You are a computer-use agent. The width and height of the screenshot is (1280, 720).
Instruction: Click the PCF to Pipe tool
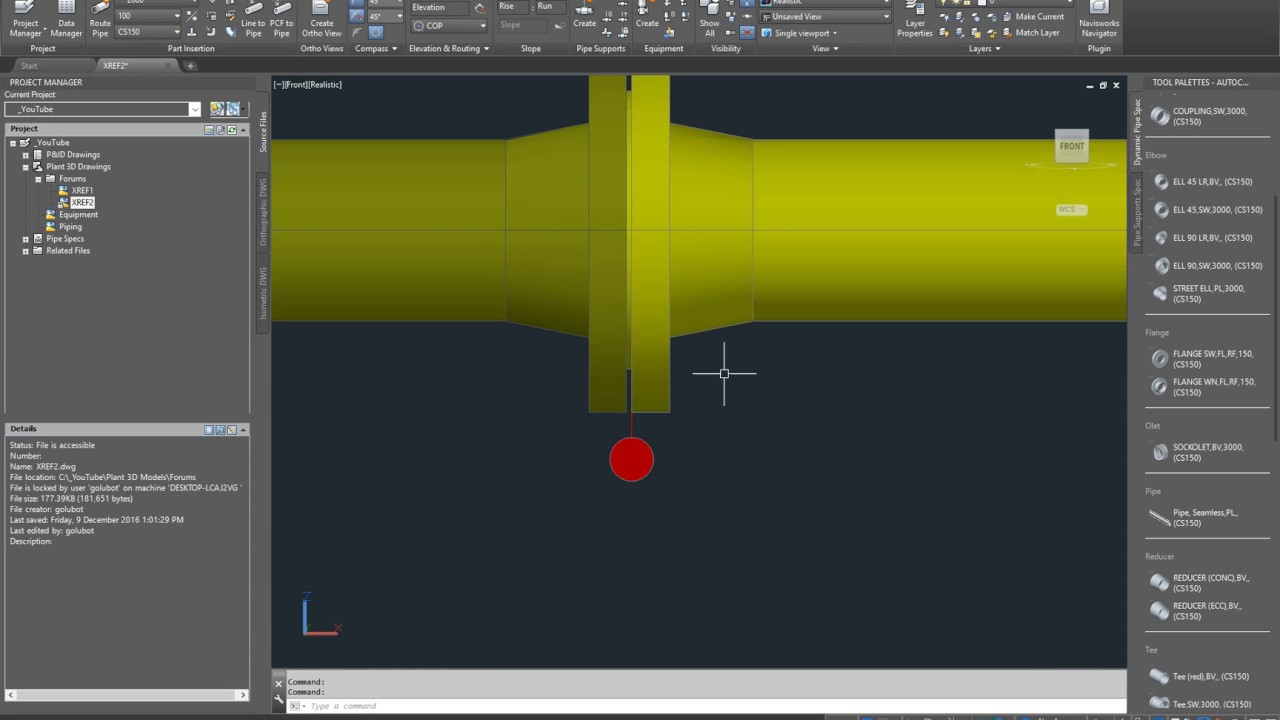coord(282,20)
